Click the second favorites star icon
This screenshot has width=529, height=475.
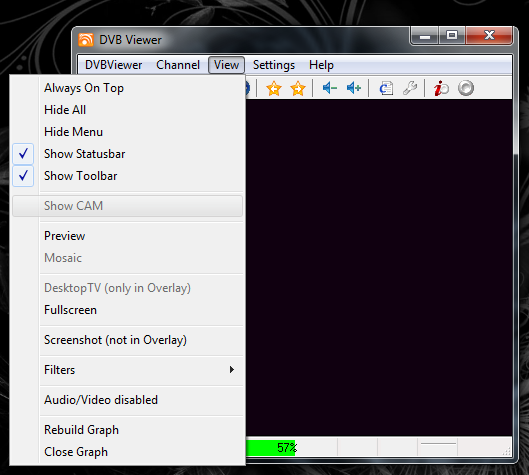(298, 88)
